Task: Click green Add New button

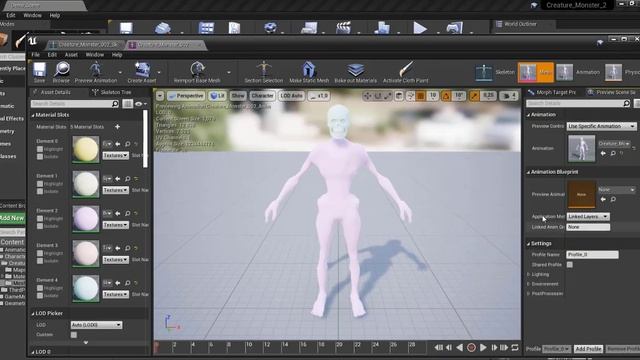Action: click(12, 218)
